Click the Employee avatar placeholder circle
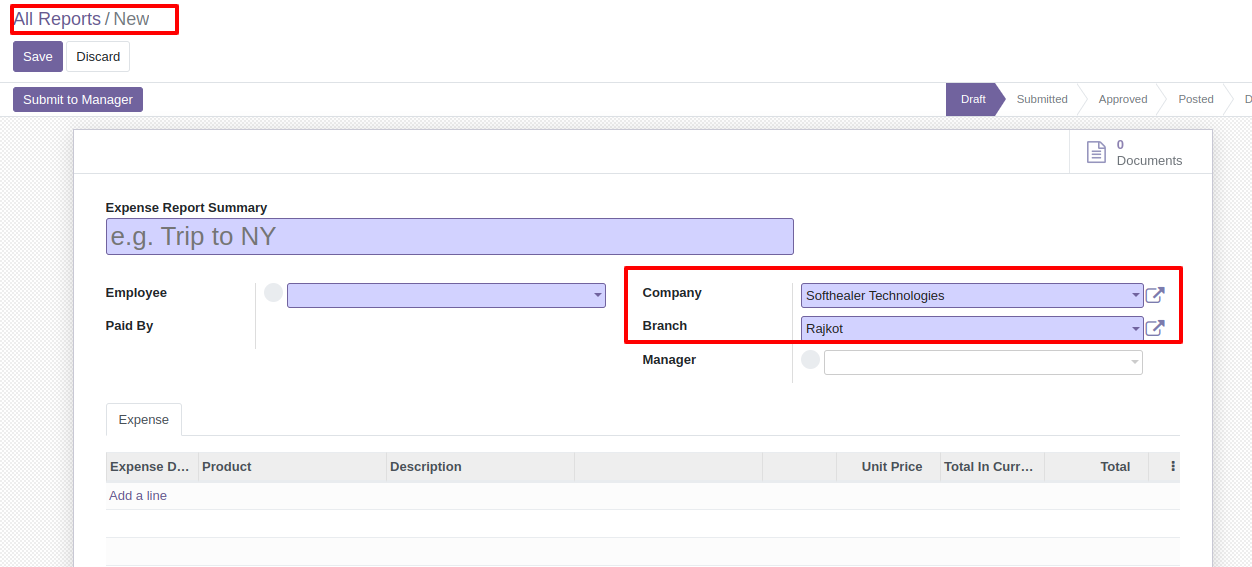The image size is (1252, 567). (274, 293)
